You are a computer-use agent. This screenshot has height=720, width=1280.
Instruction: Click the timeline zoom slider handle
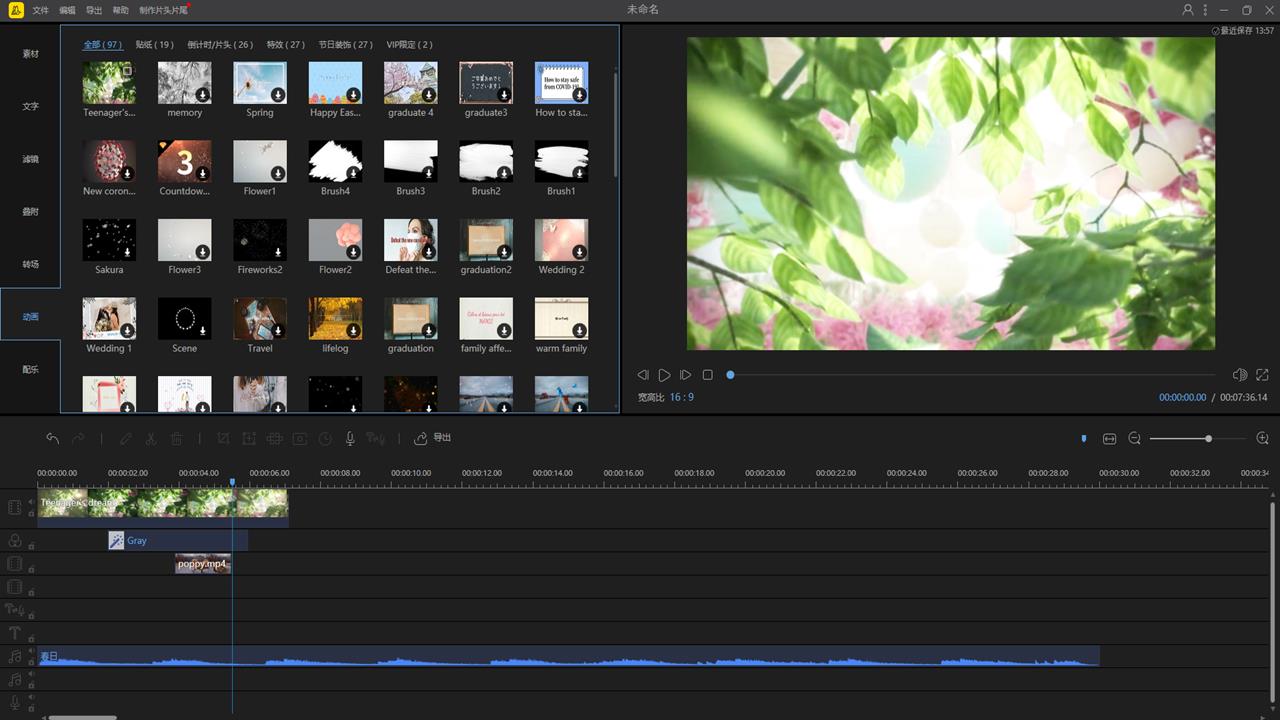pos(1208,438)
